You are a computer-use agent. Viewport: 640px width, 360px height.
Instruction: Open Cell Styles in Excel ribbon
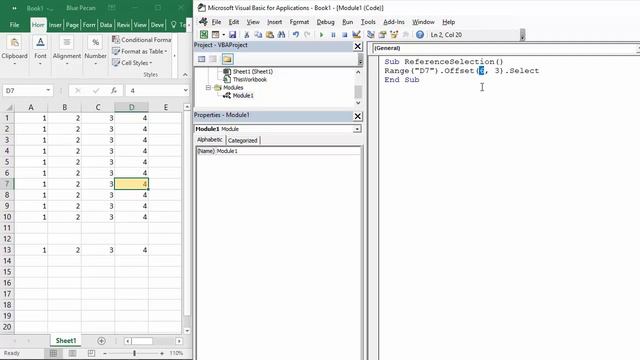tap(132, 63)
